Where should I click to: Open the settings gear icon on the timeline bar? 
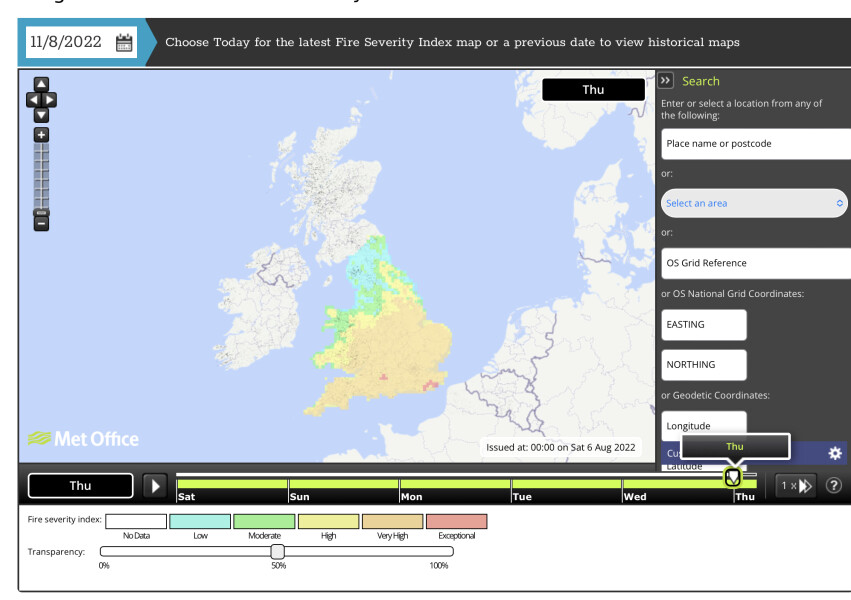click(x=834, y=453)
